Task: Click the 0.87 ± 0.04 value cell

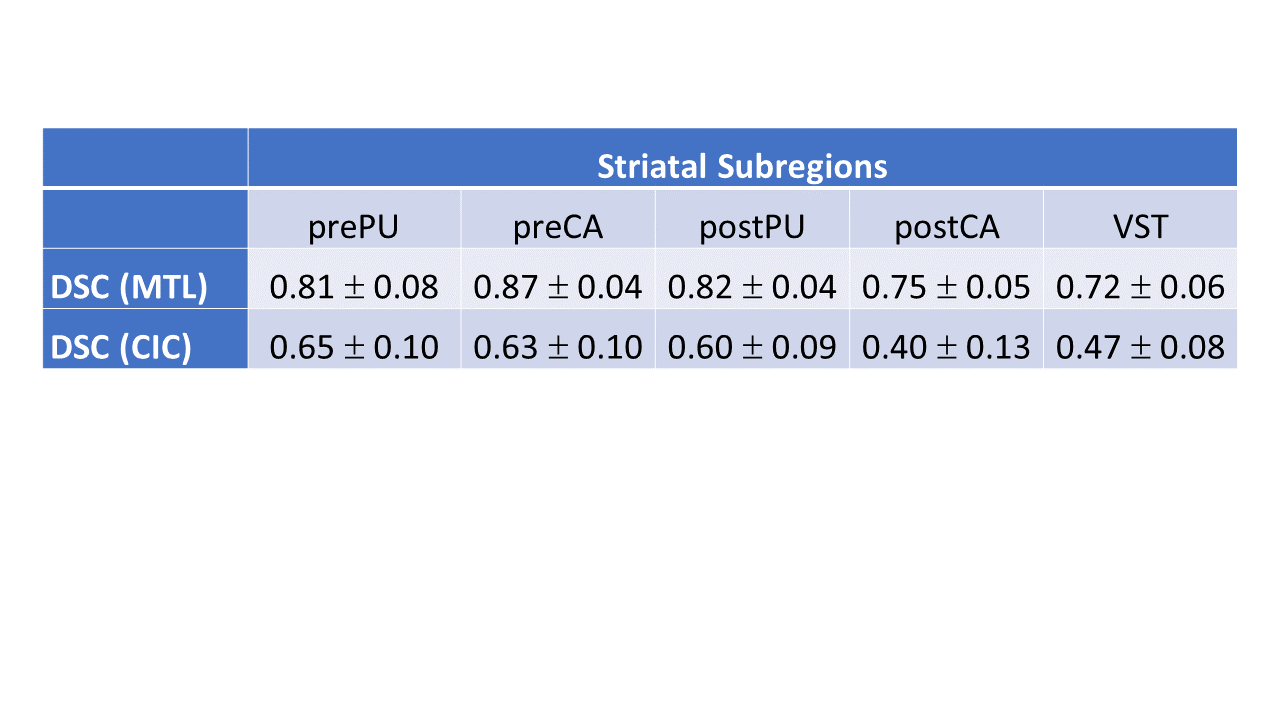Action: (558, 288)
